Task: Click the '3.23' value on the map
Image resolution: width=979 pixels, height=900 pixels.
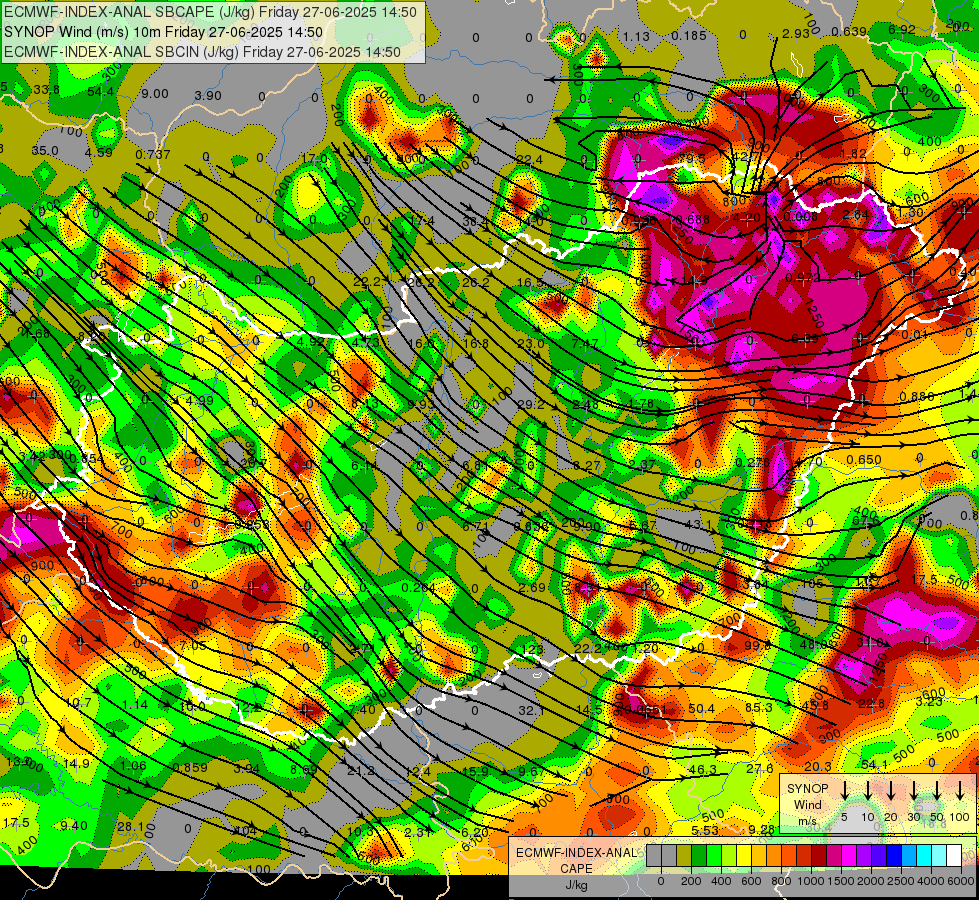Action: [929, 701]
